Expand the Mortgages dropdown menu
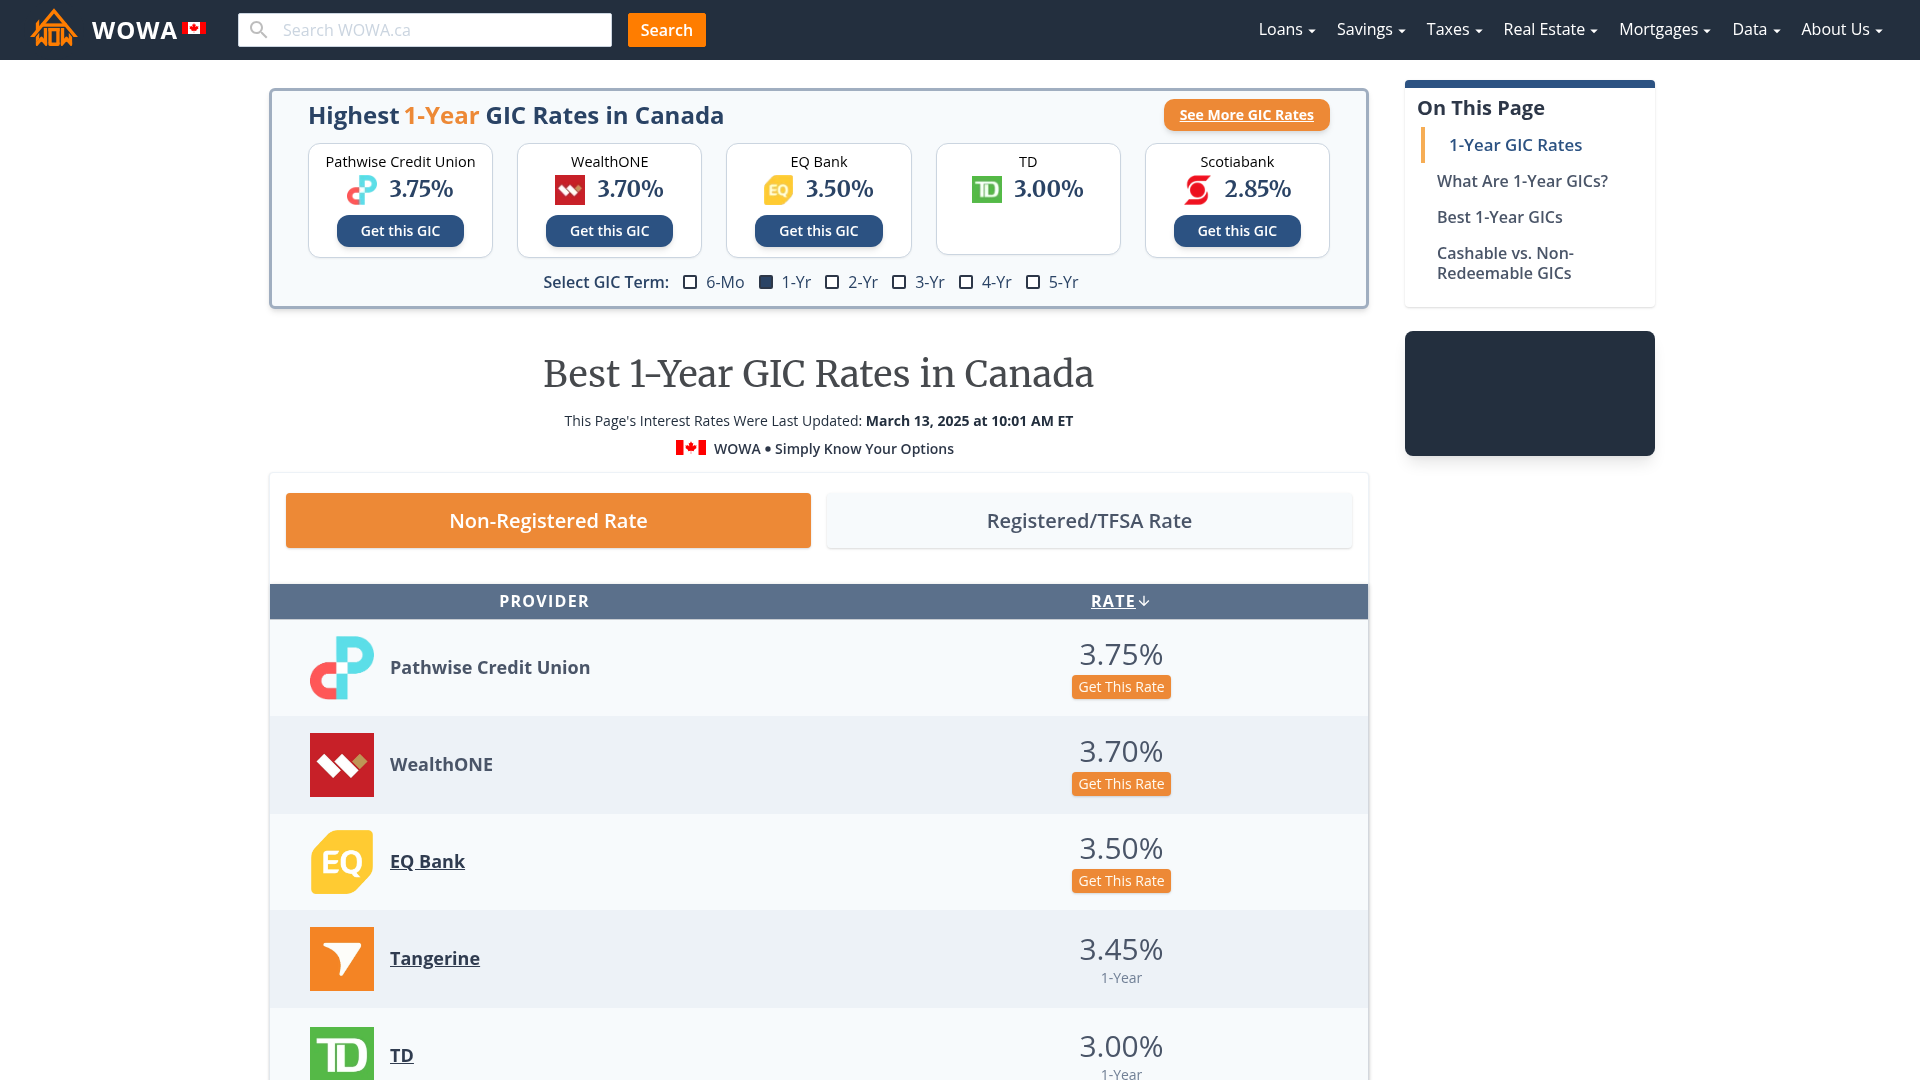Screen dimensions: 1920x1080 pos(1663,29)
